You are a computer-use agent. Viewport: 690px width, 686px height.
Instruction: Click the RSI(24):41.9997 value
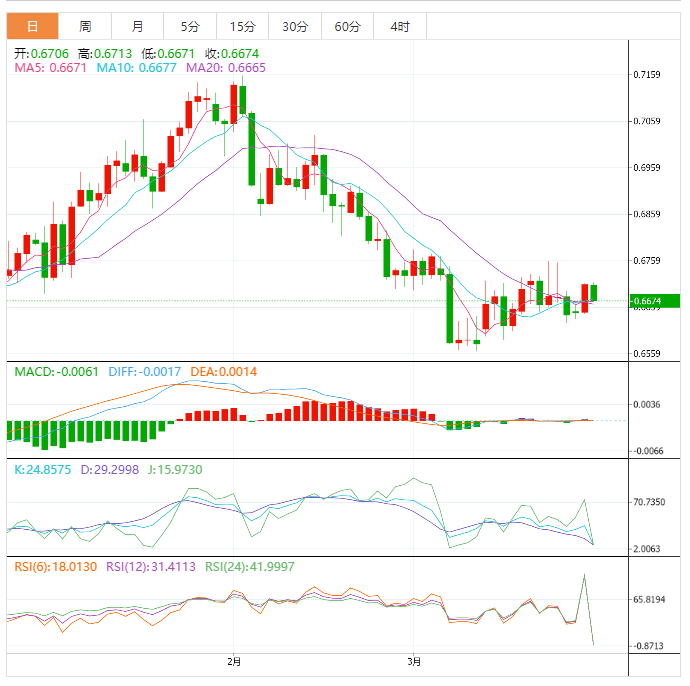250,567
